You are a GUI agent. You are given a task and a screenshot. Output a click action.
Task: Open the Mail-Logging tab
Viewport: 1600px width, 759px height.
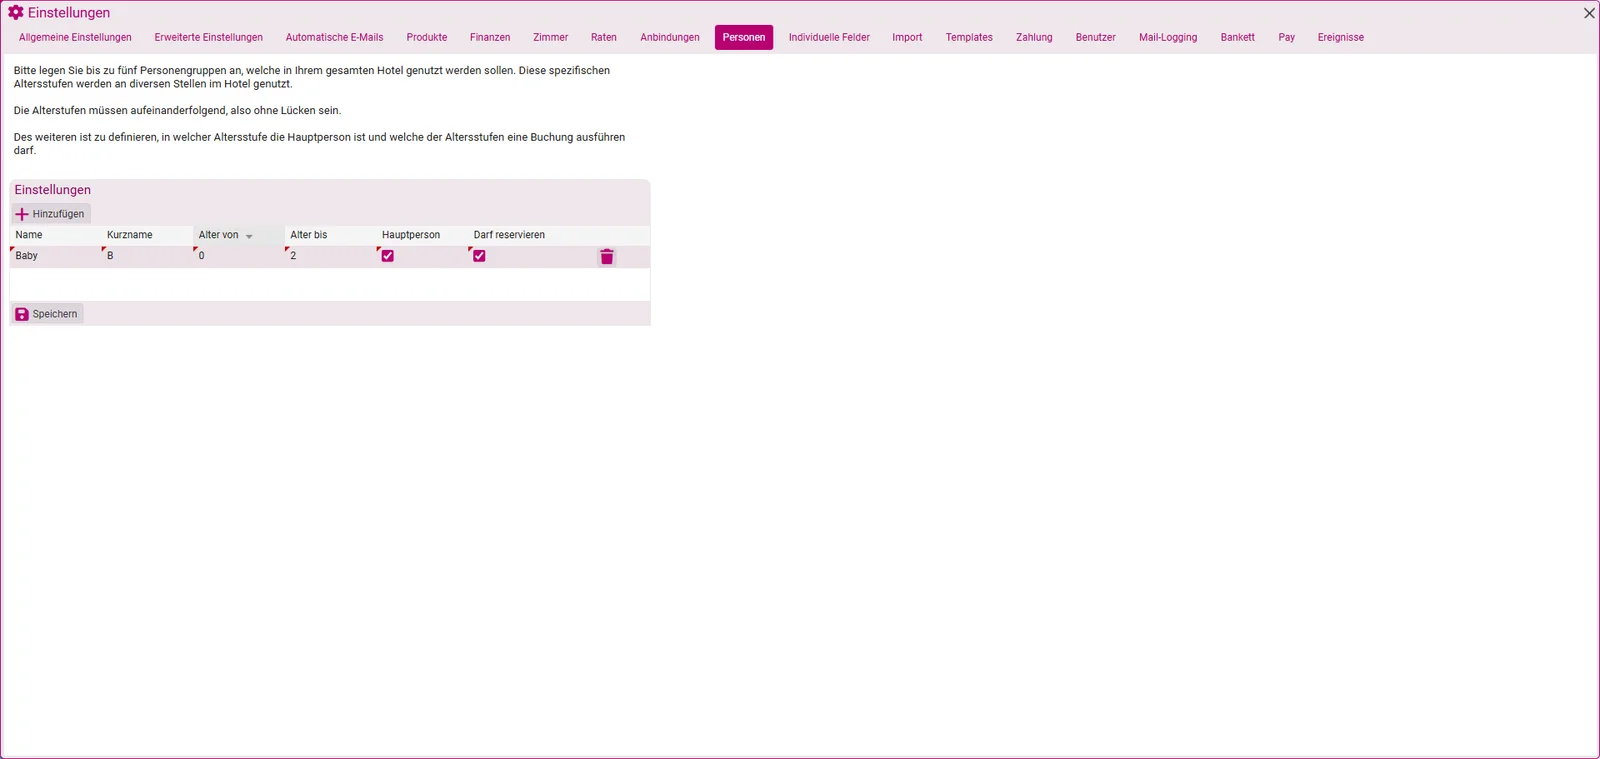[1168, 38]
